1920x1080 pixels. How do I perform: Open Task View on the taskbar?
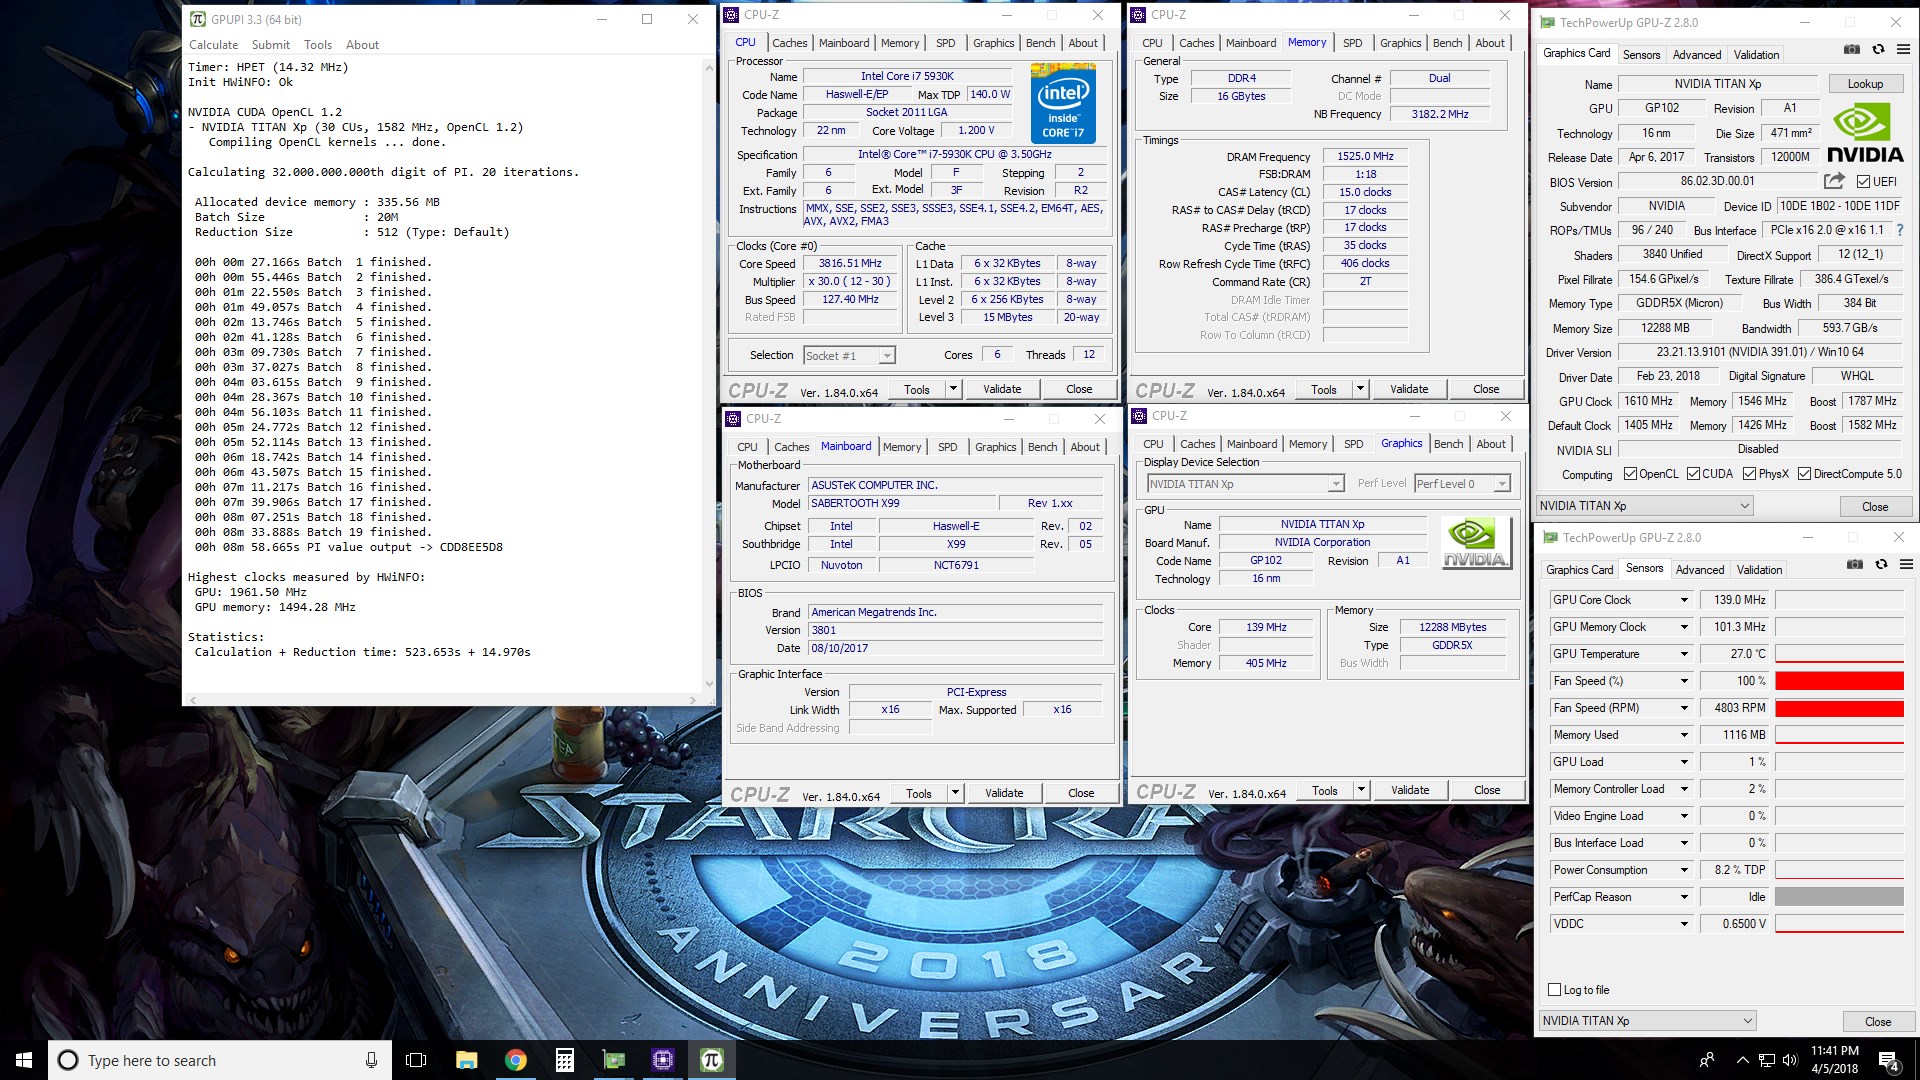click(416, 1060)
